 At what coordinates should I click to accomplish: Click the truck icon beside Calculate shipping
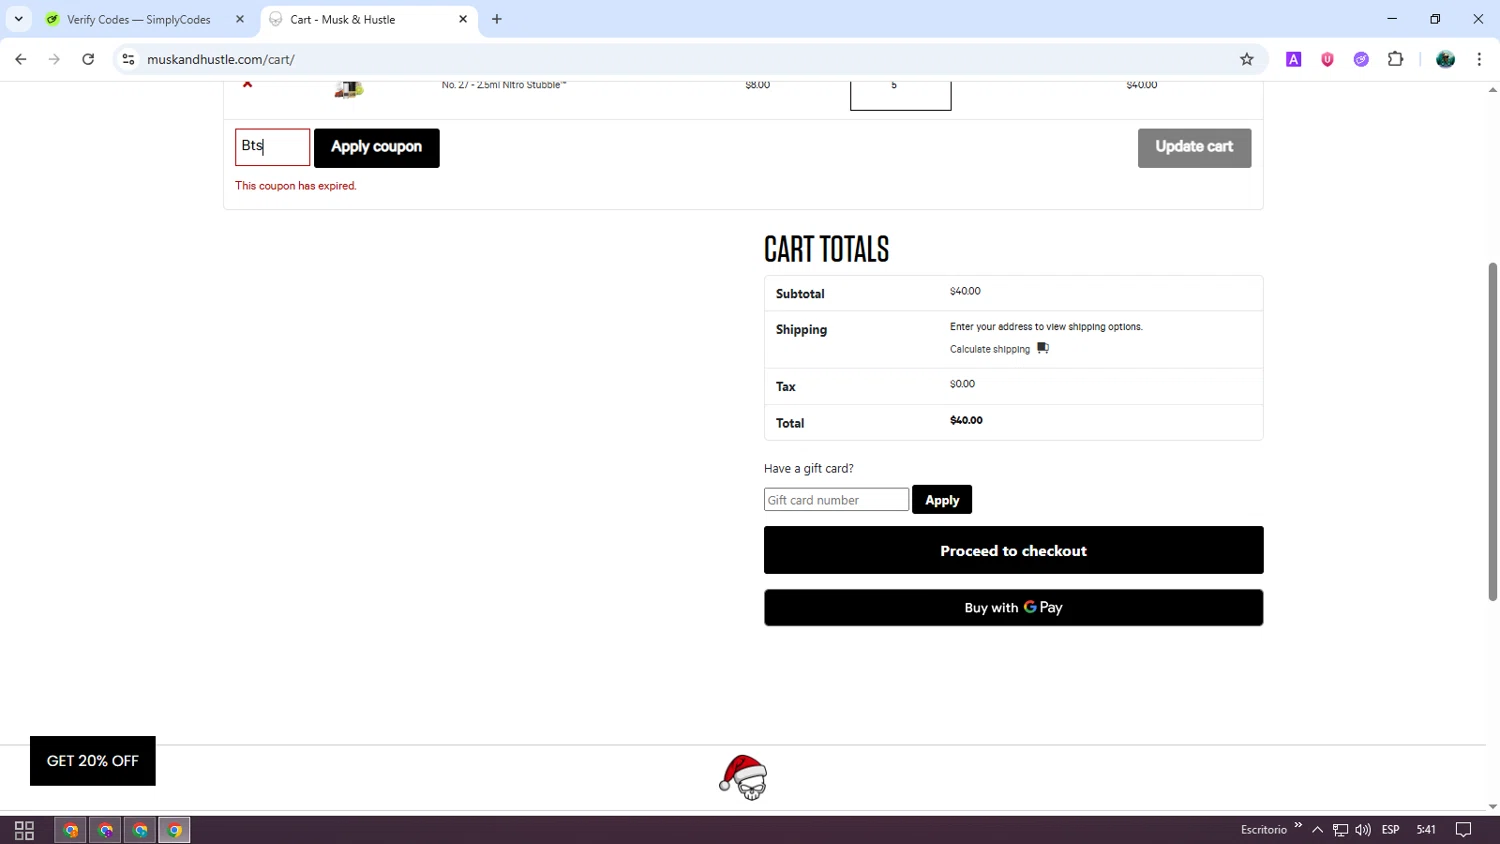tap(1043, 348)
